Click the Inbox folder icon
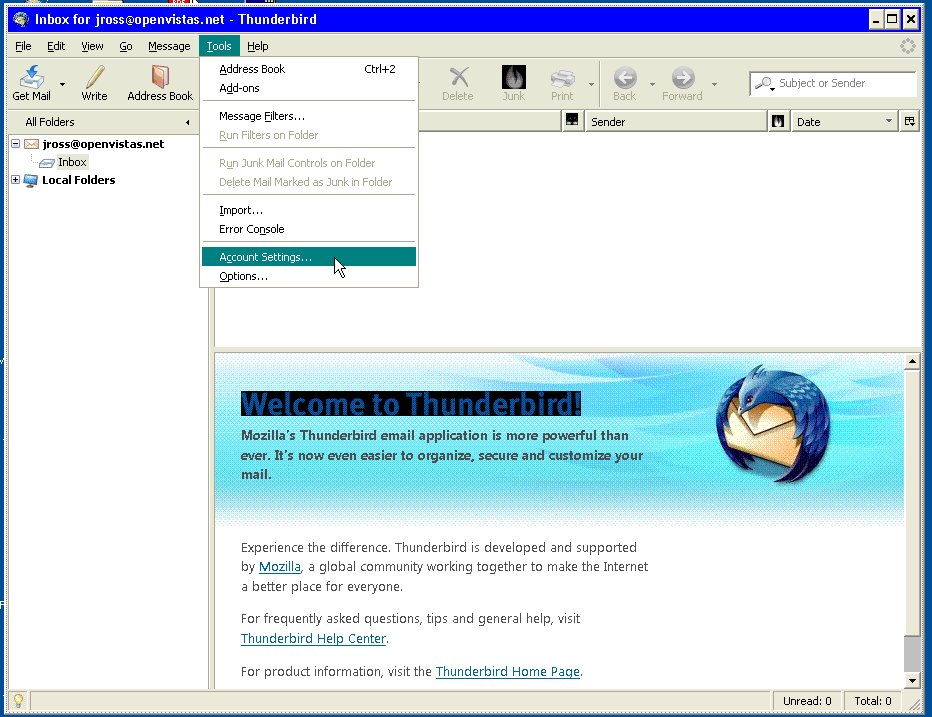Viewport: 932px width, 717px height. 47,162
